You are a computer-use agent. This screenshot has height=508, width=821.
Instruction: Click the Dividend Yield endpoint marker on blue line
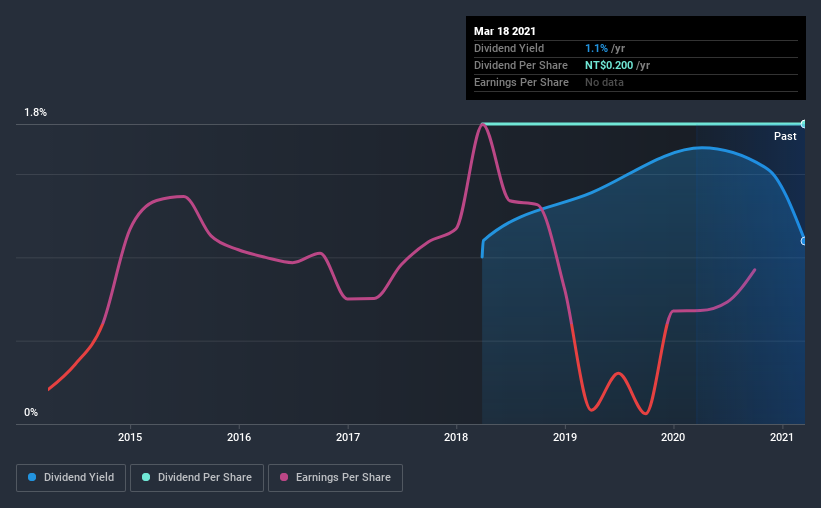coord(803,241)
